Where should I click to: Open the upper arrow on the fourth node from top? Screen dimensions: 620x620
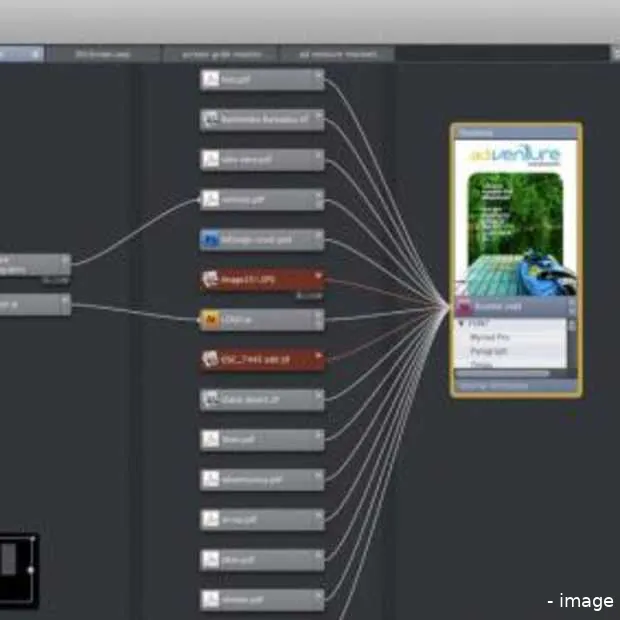(319, 195)
